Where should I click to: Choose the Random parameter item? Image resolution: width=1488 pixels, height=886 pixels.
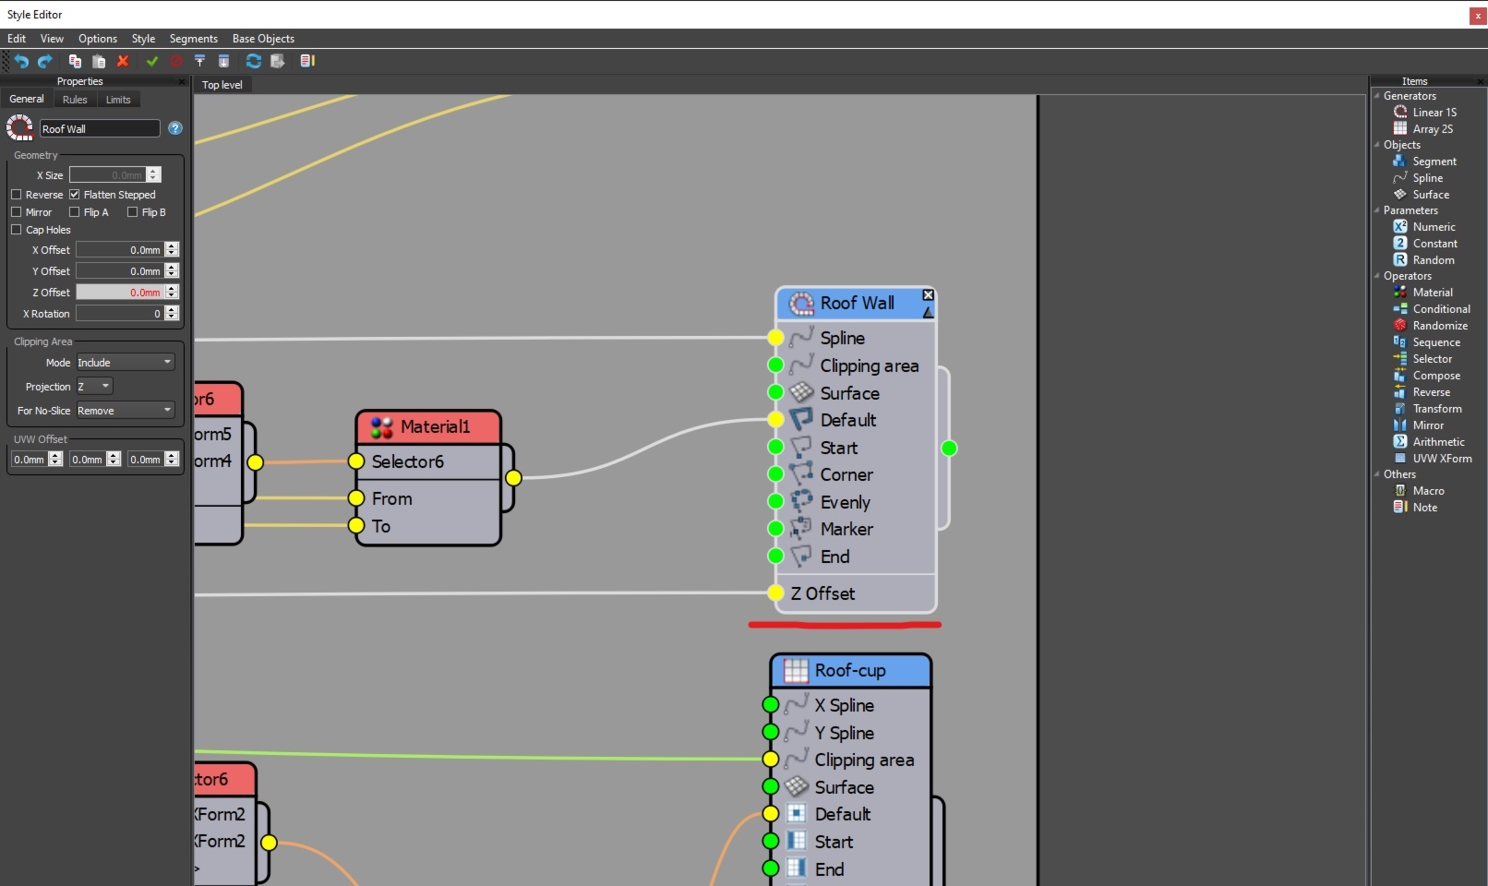1424,260
